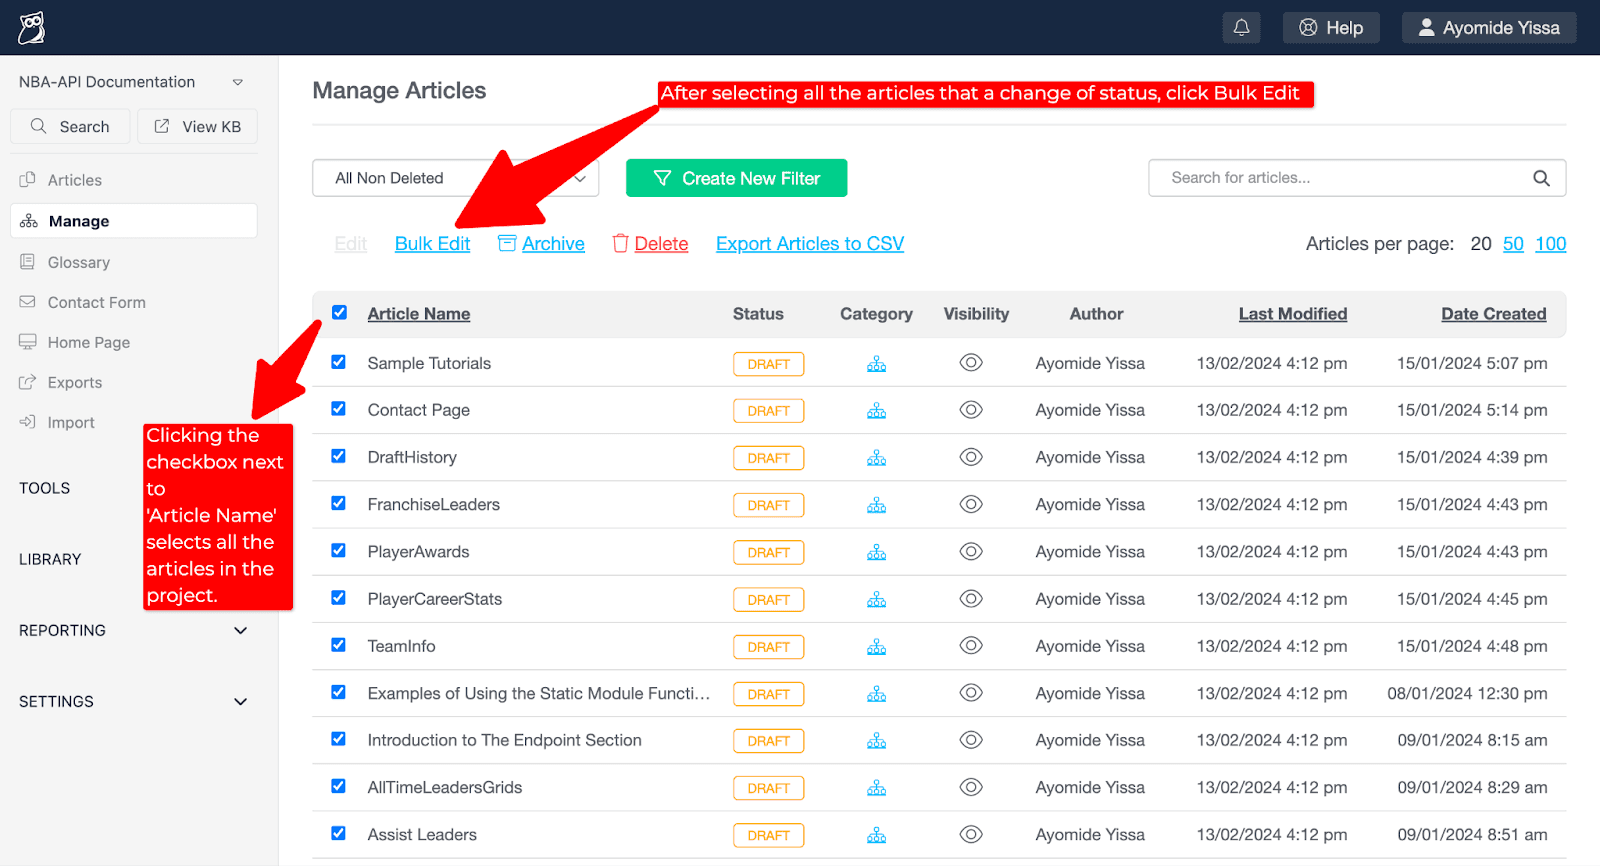This screenshot has height=866, width=1600.
Task: Click Create New Filter button
Action: [736, 178]
